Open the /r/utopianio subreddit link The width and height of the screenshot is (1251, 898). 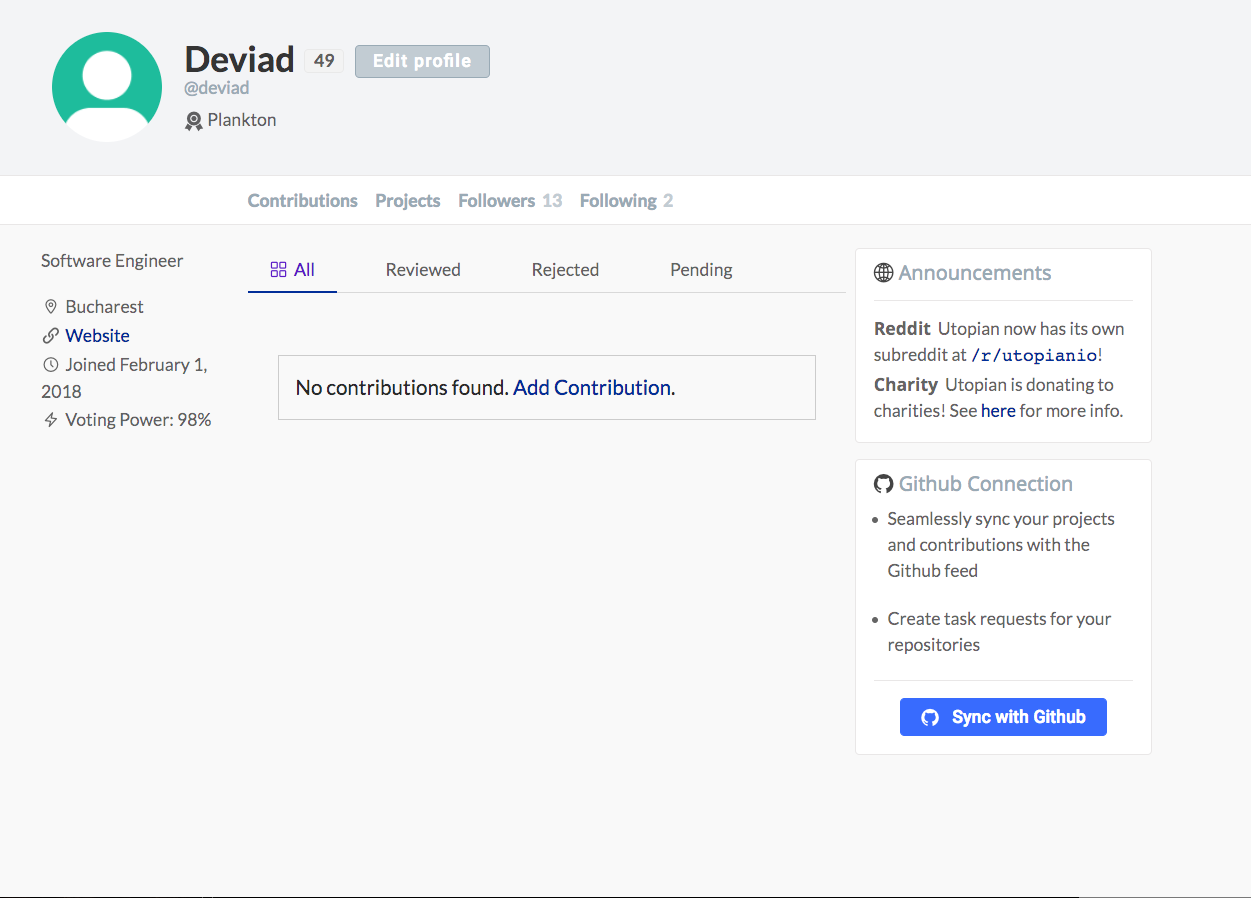click(1034, 355)
